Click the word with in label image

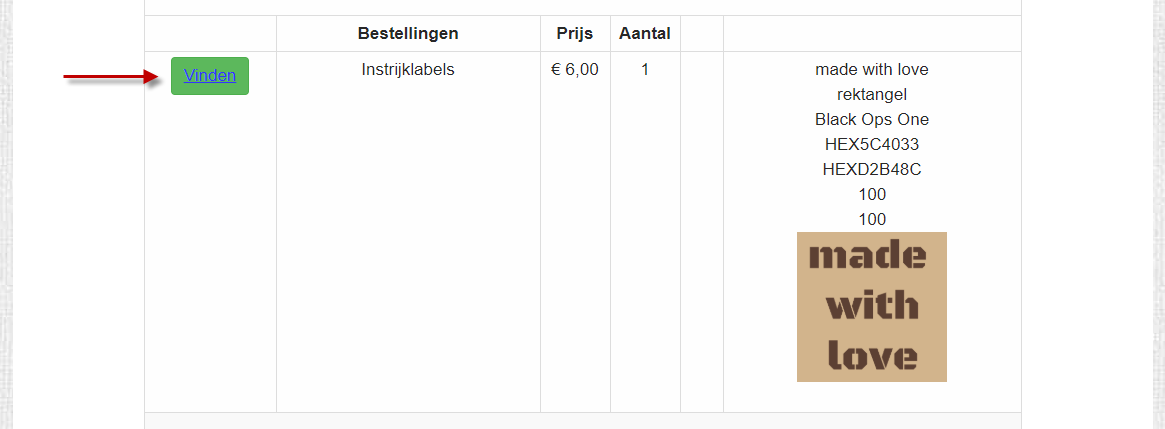tap(872, 305)
